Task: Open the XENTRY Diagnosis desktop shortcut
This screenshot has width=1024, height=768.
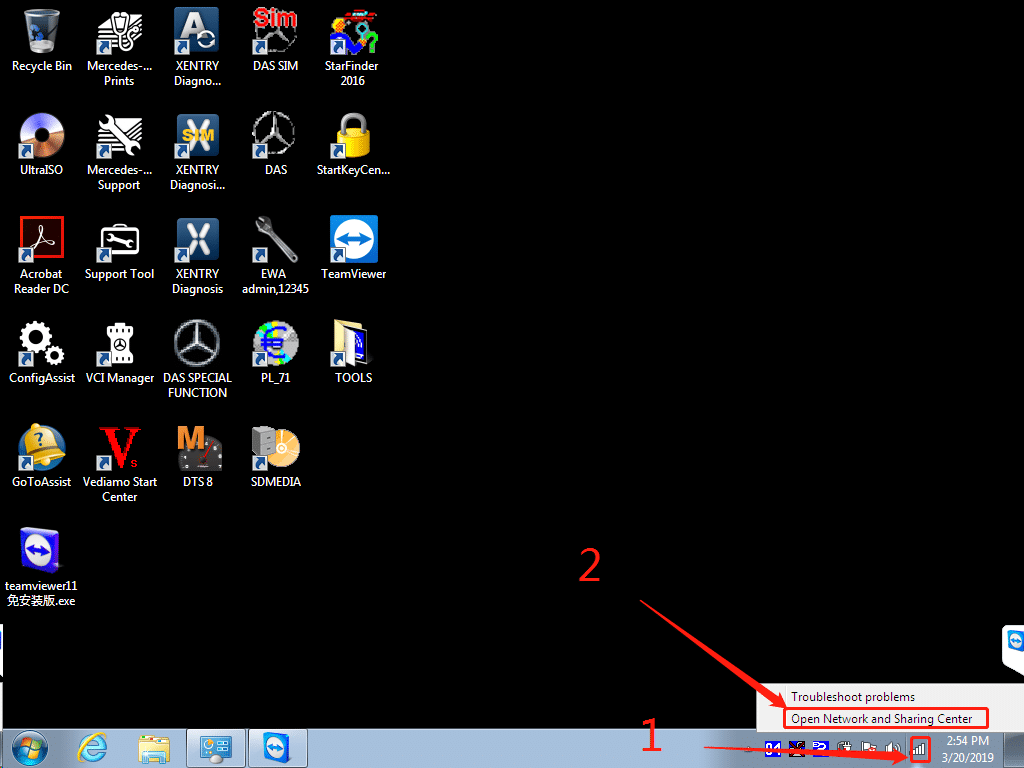Action: (x=197, y=242)
